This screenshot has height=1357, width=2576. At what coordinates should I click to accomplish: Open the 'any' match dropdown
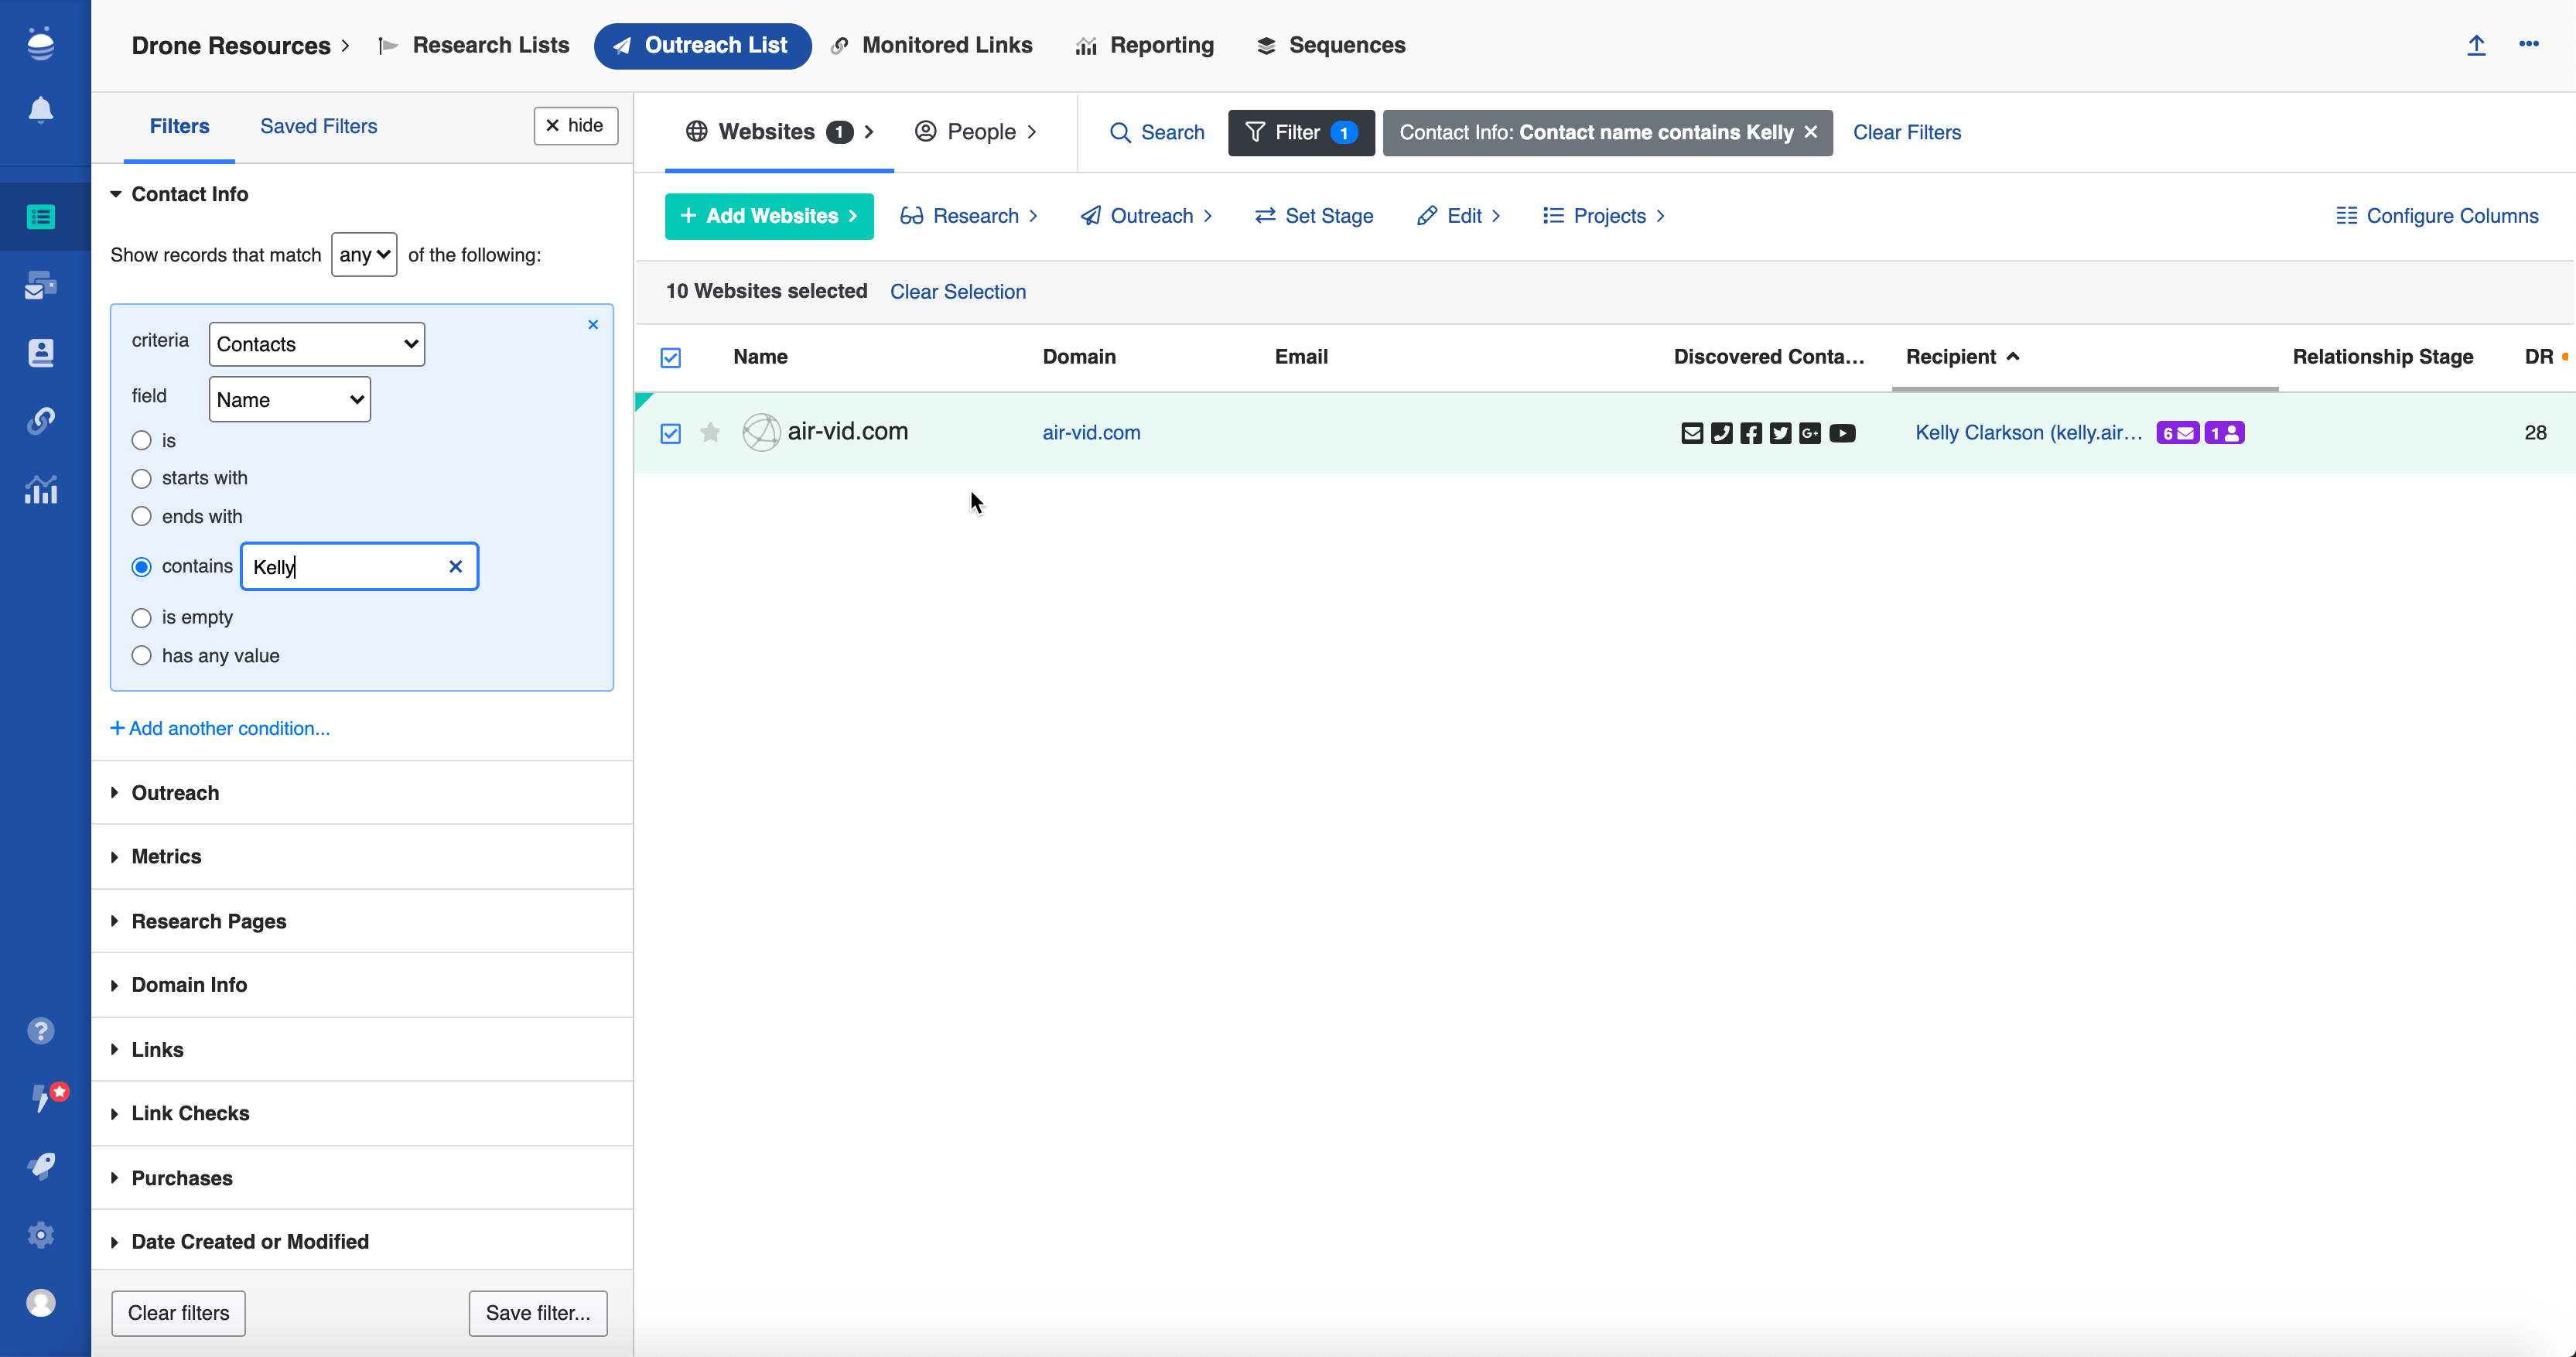tap(364, 255)
